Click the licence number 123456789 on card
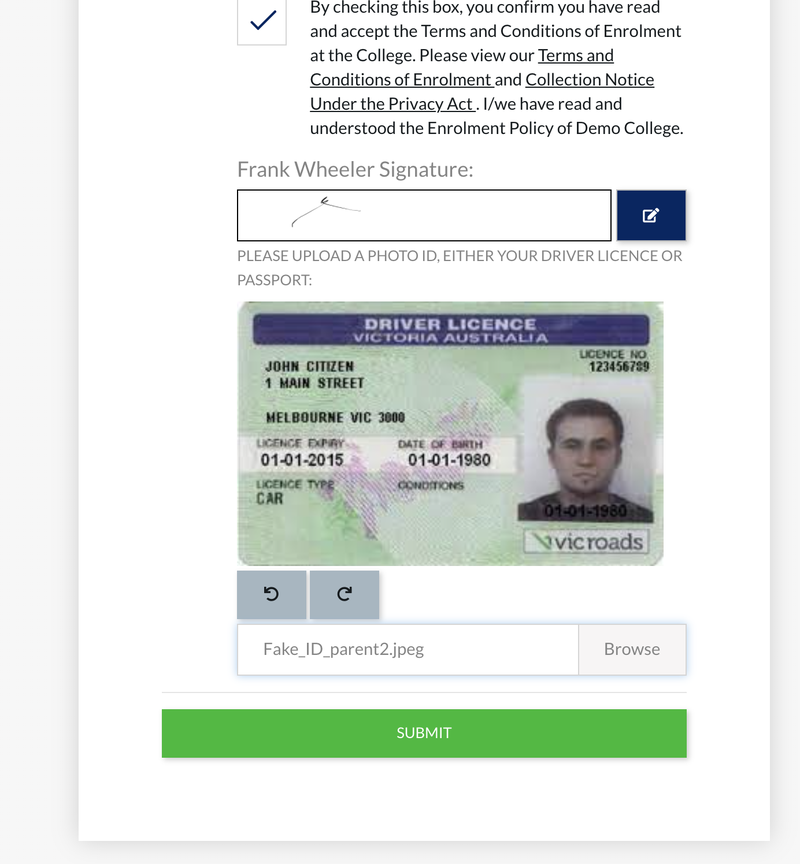The width and height of the screenshot is (800, 864). click(x=619, y=367)
